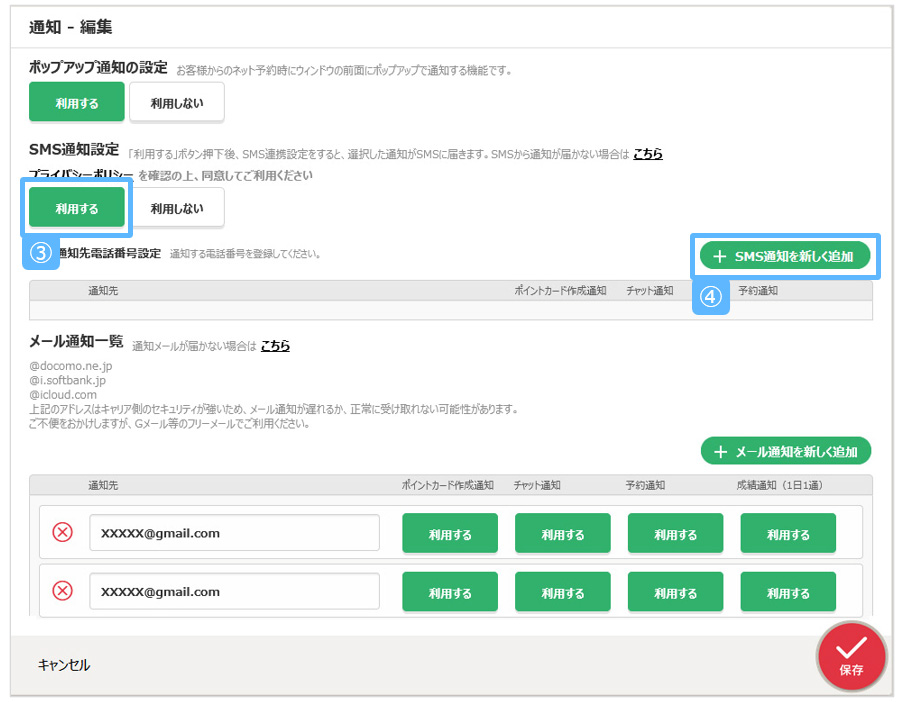The width and height of the screenshot is (901, 702).
Task: Toggle point card notification for first email
Action: pos(450,534)
